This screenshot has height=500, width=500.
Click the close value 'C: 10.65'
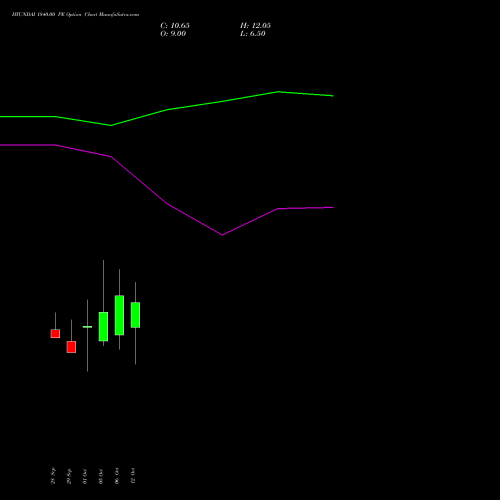coord(175,26)
